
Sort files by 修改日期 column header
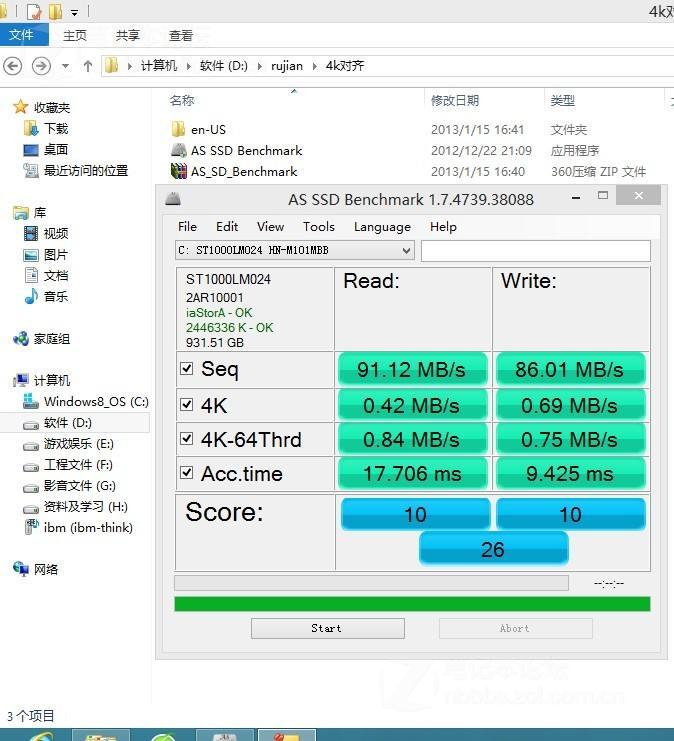point(455,100)
